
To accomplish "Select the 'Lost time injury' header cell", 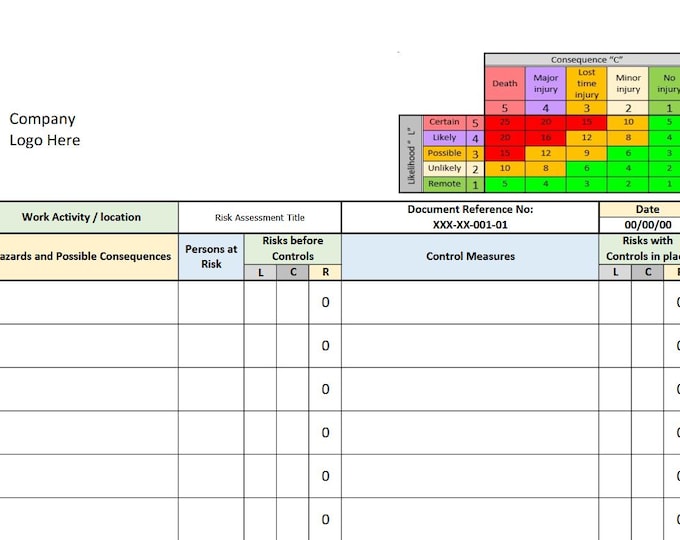I will [x=586, y=83].
